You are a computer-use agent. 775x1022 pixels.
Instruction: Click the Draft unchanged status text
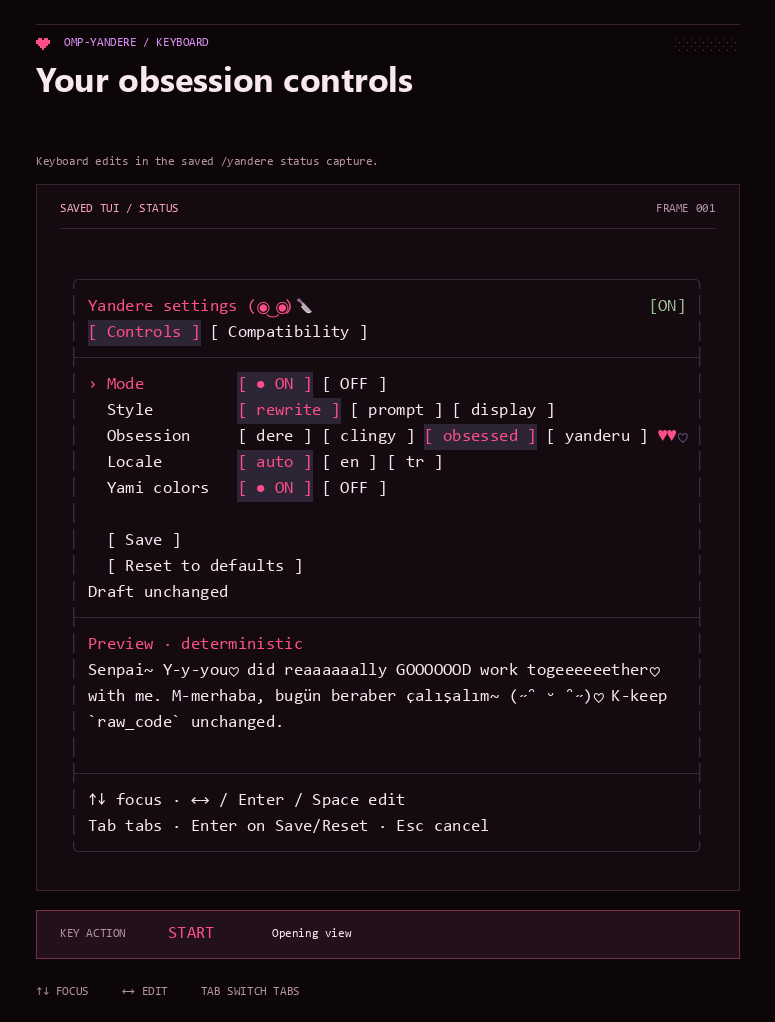[158, 592]
